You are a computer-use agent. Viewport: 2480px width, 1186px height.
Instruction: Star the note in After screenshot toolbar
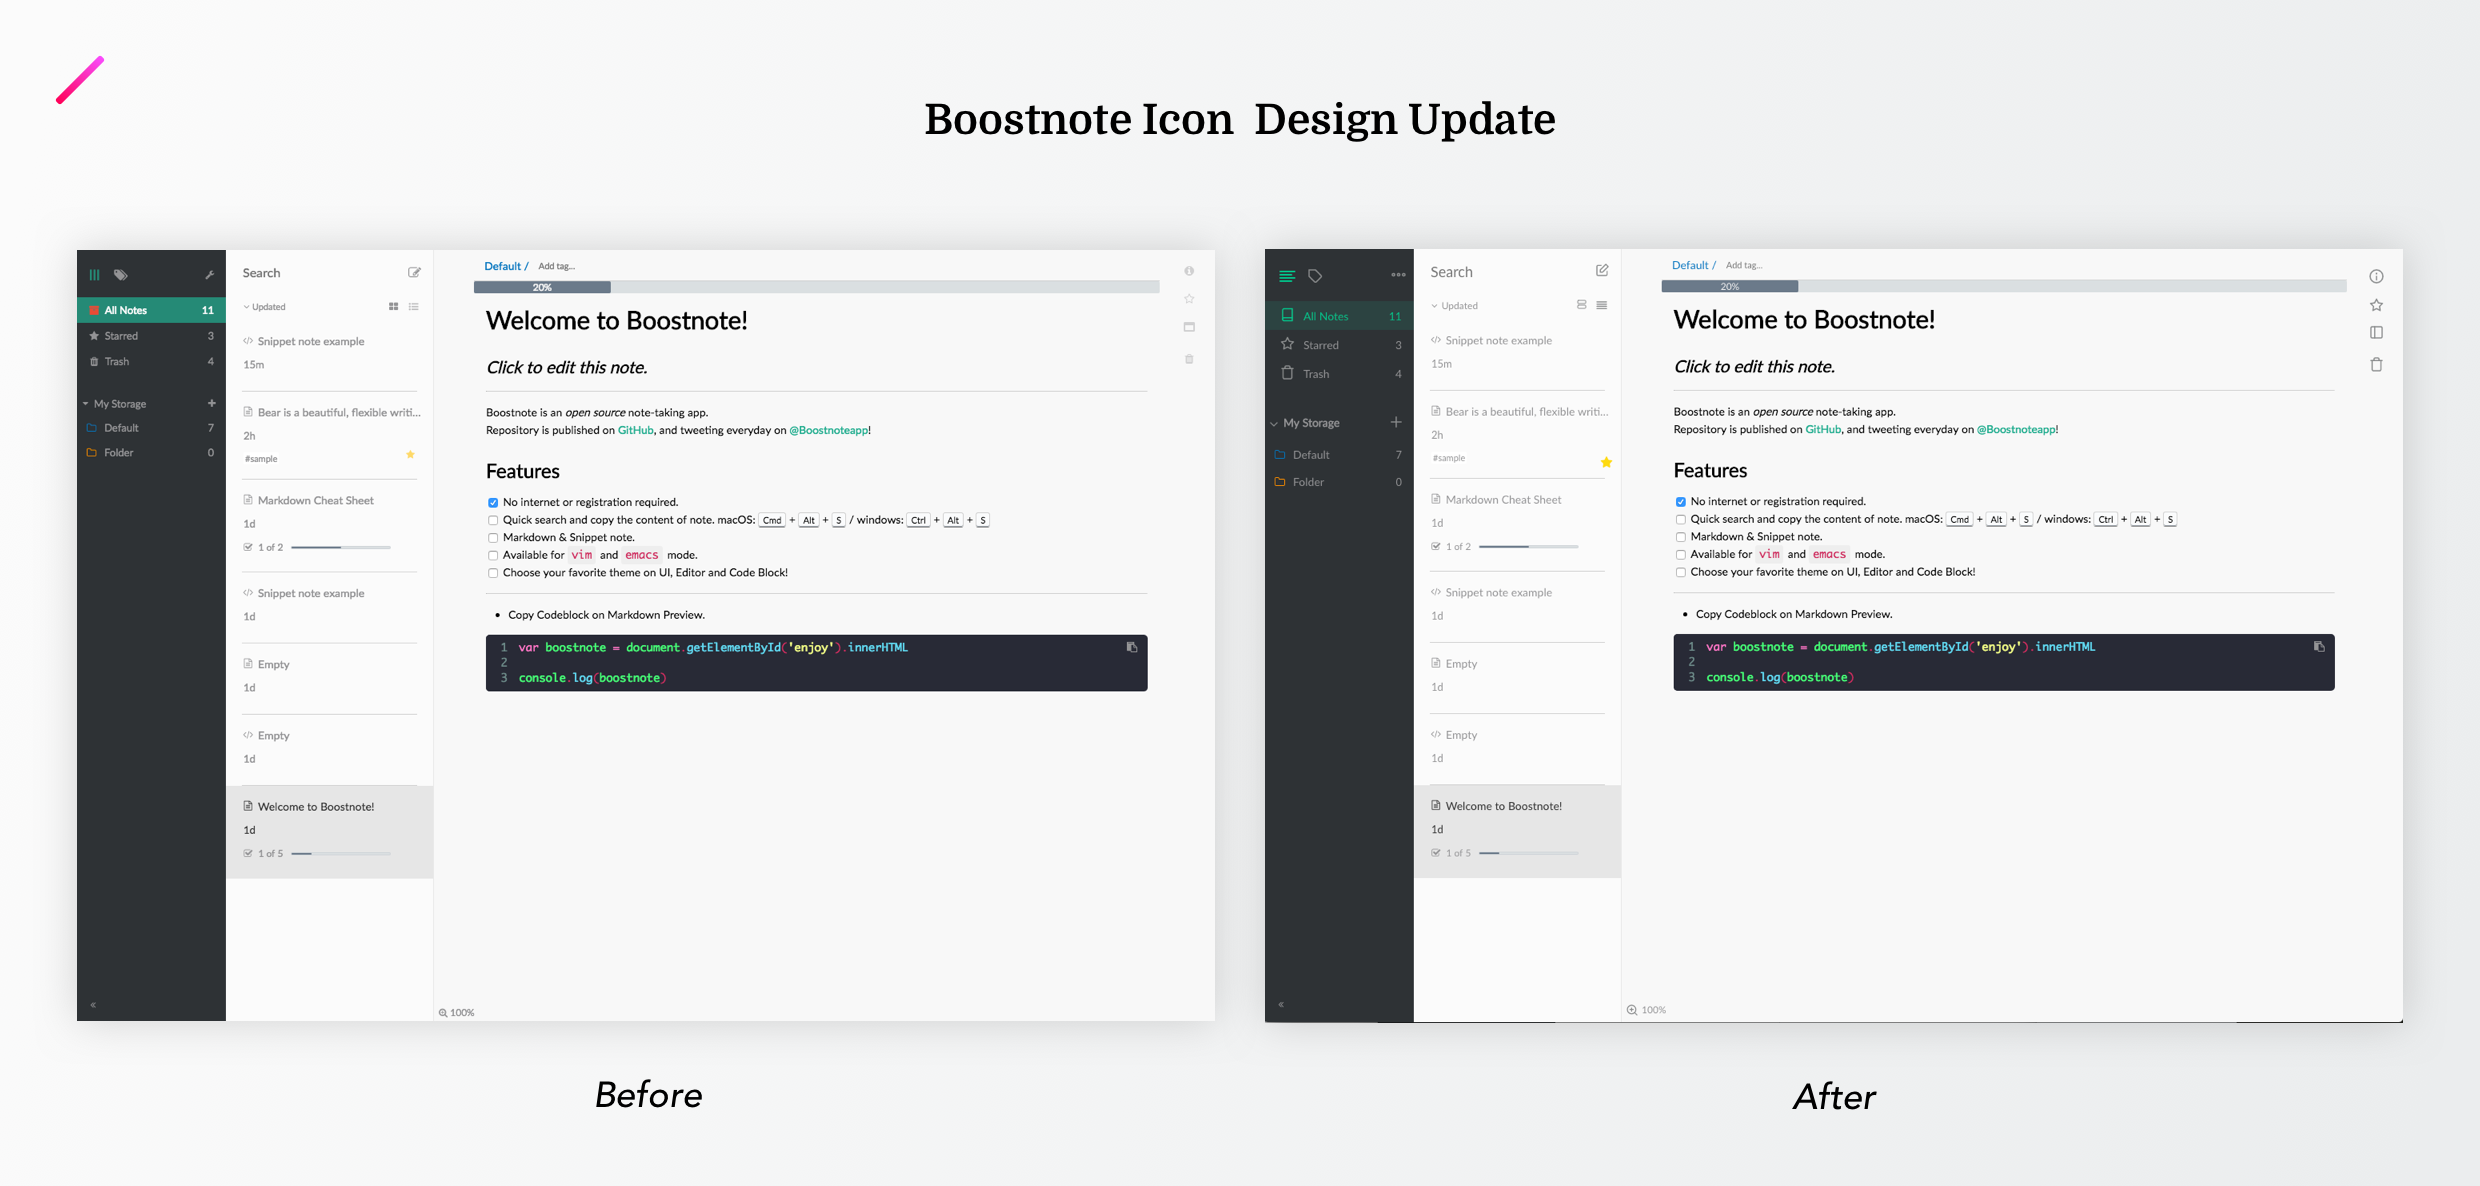click(2376, 305)
